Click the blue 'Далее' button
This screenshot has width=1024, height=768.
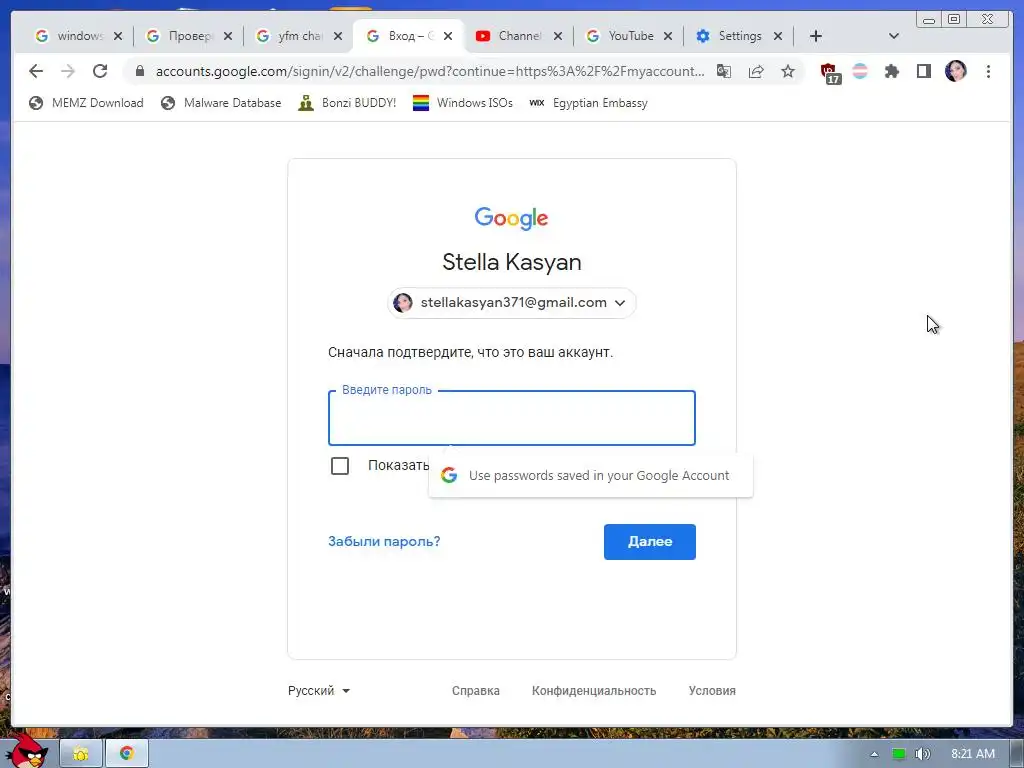[650, 541]
